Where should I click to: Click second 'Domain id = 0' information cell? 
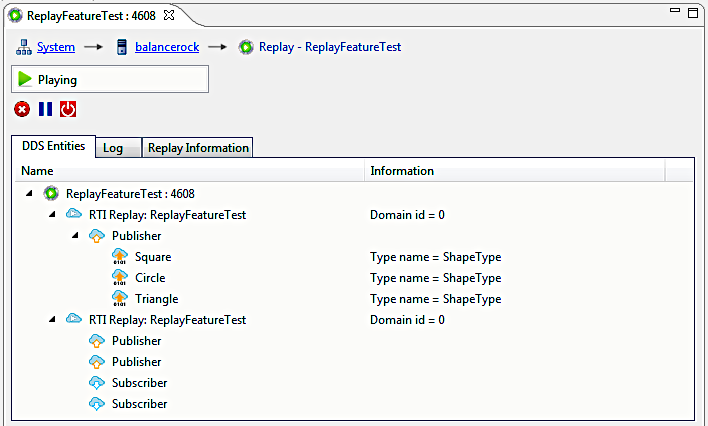click(407, 320)
